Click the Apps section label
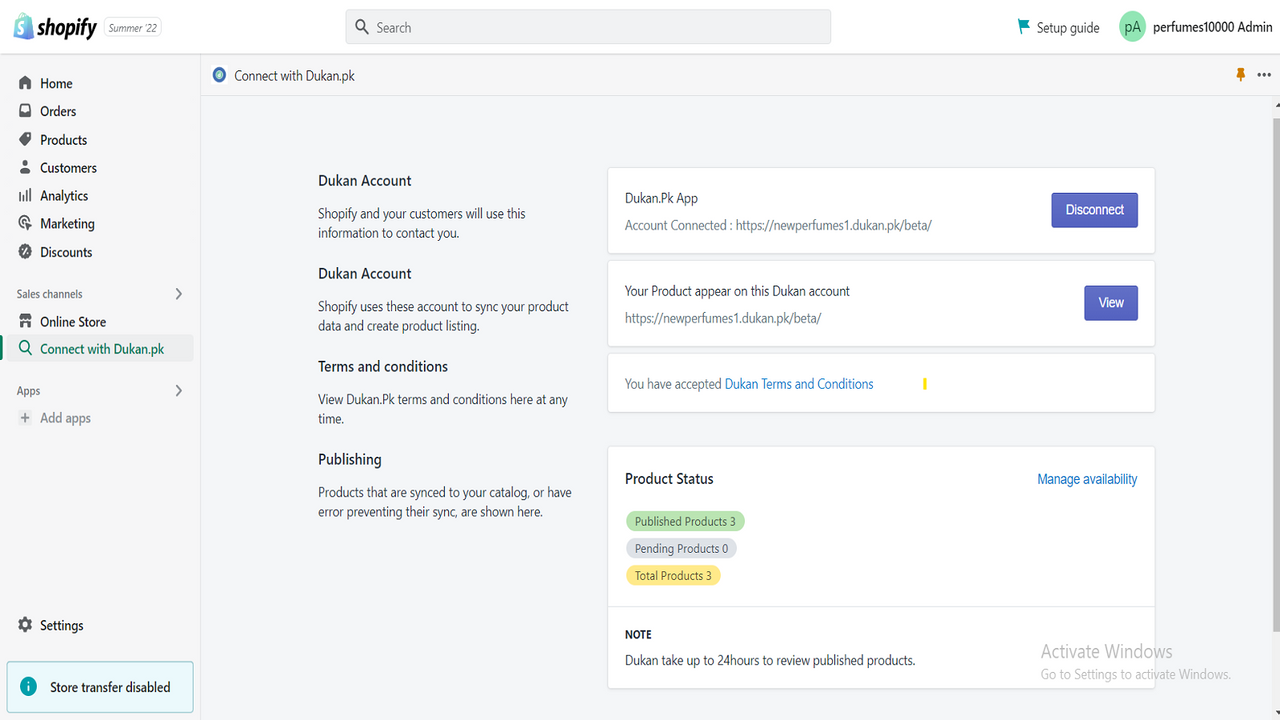 pyautogui.click(x=28, y=391)
